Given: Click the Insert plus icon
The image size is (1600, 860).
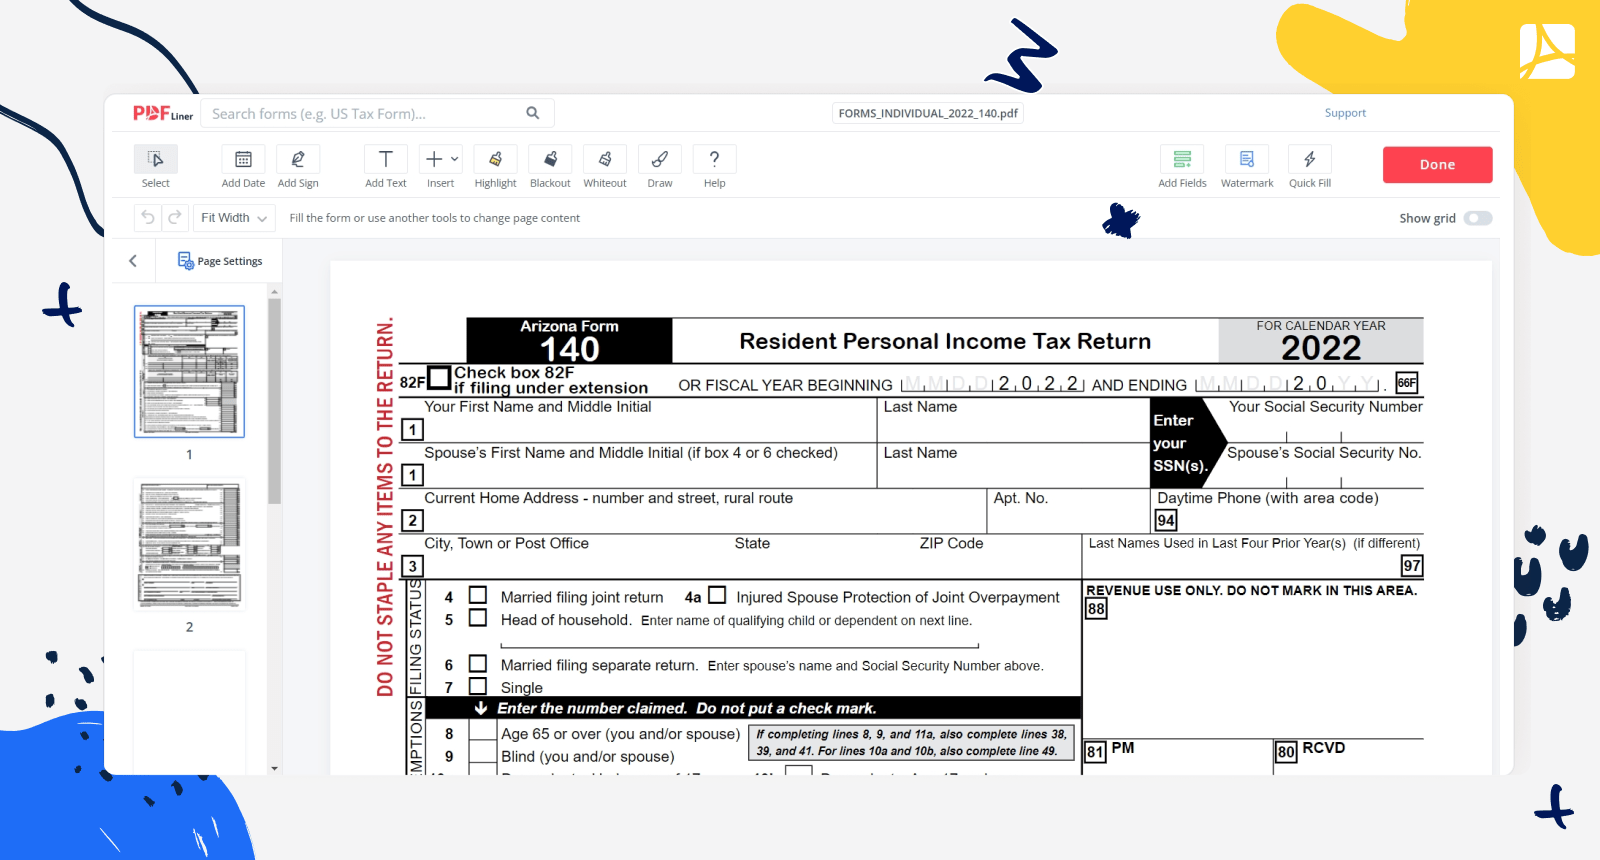Looking at the screenshot, I should point(434,159).
